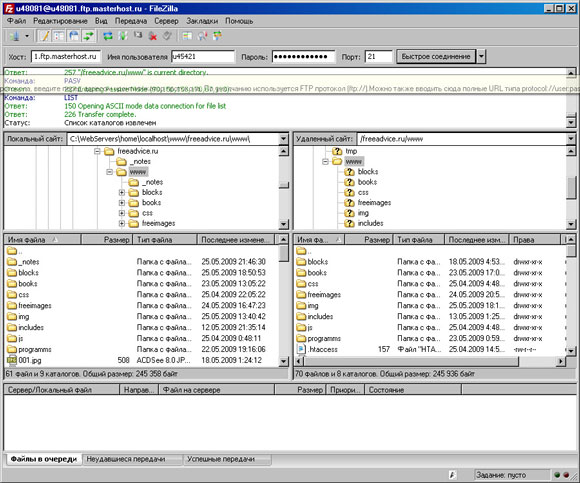Open the Передача menu
This screenshot has height=483, width=580.
click(131, 21)
